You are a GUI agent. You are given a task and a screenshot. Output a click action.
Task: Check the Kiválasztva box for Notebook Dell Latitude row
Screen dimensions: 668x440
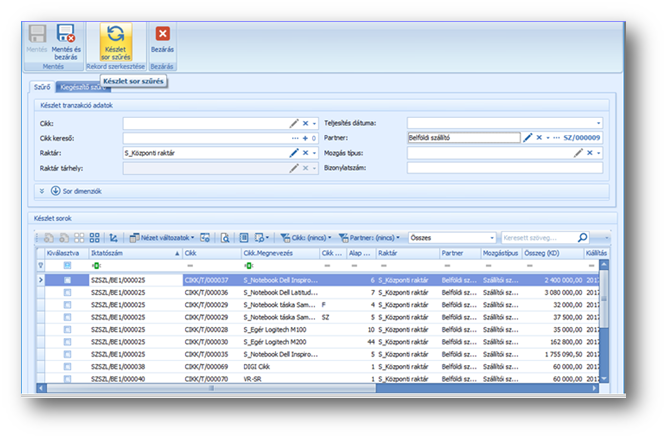coord(68,293)
